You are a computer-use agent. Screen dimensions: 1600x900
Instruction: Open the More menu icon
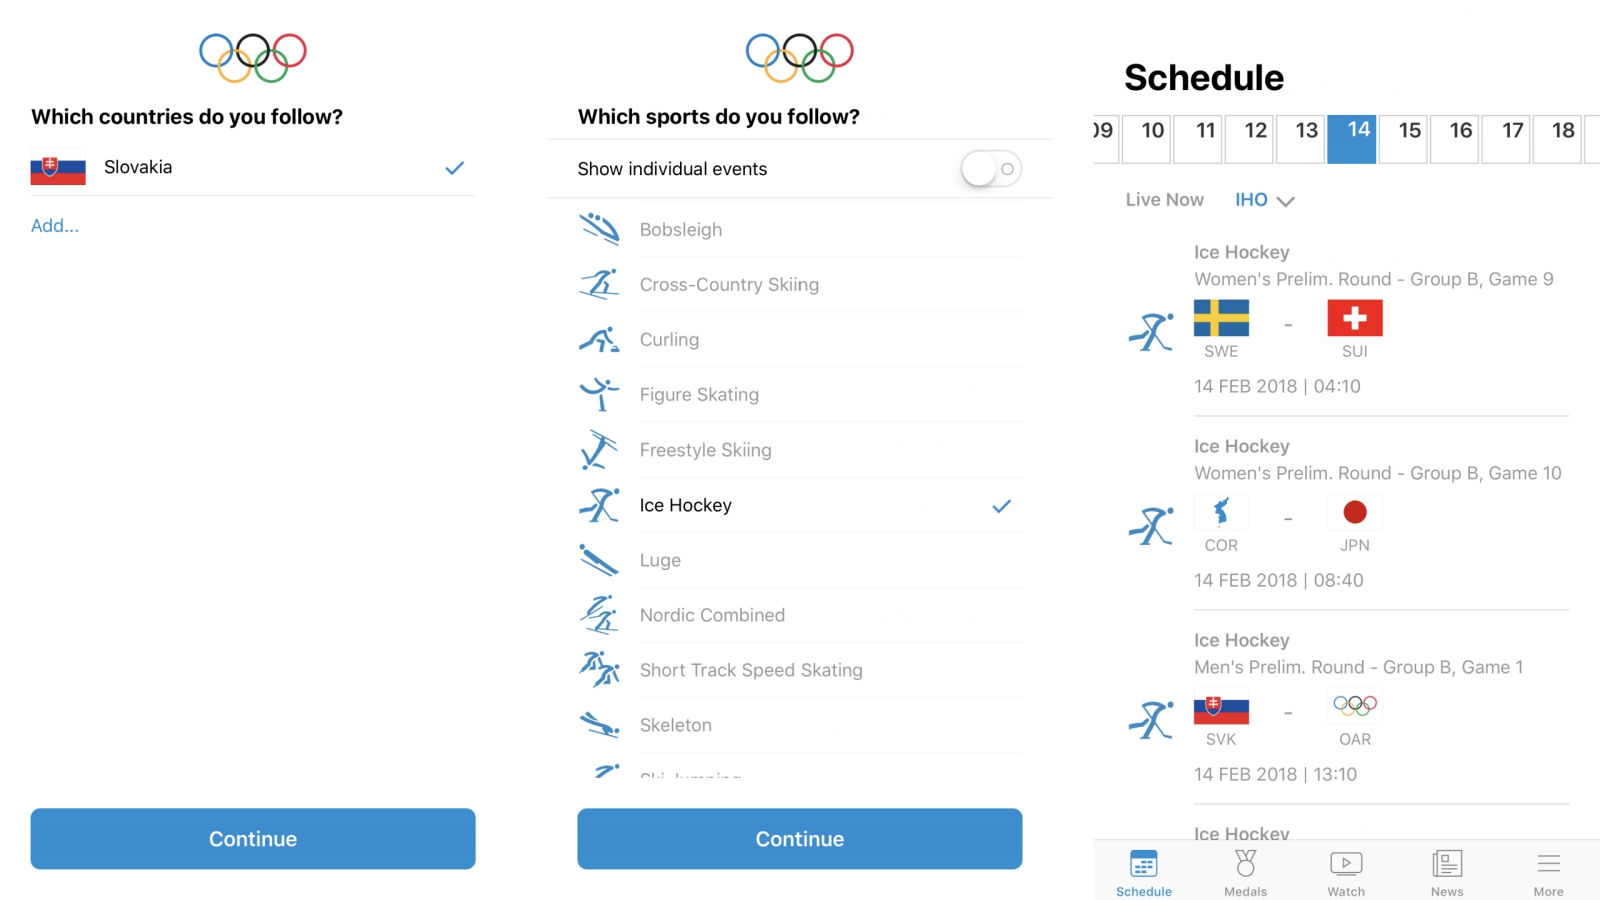tap(1549, 863)
